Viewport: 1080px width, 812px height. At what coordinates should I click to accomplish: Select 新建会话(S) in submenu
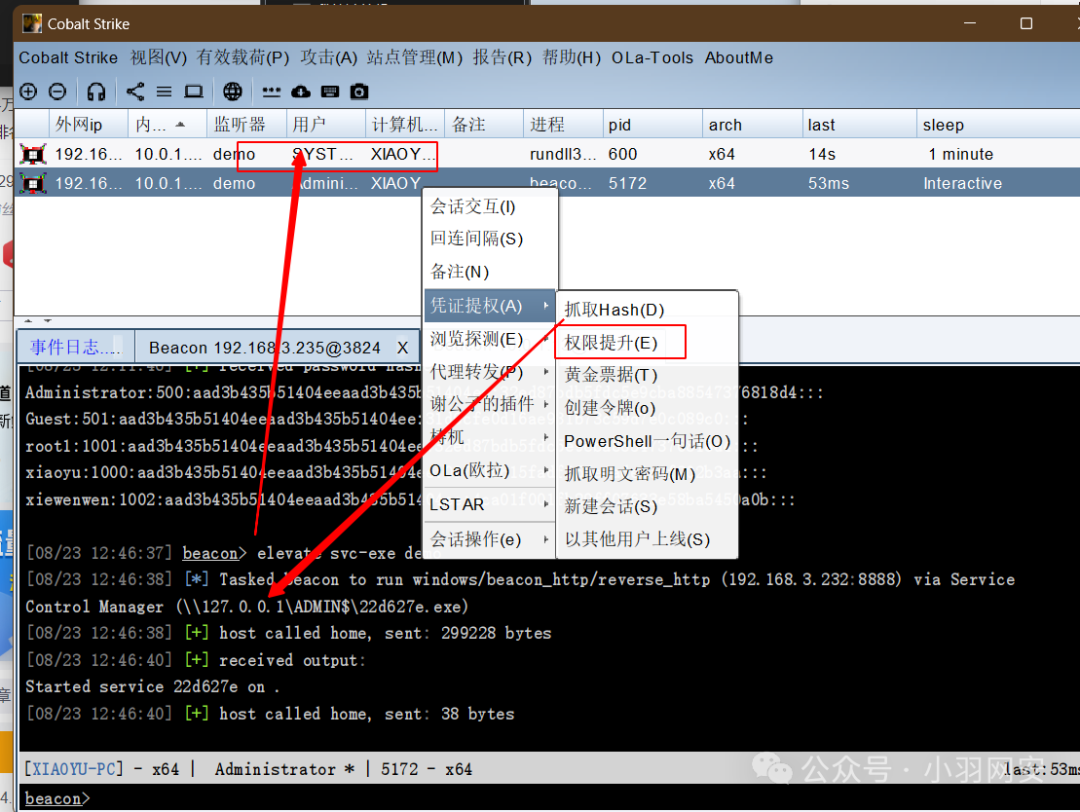647,506
